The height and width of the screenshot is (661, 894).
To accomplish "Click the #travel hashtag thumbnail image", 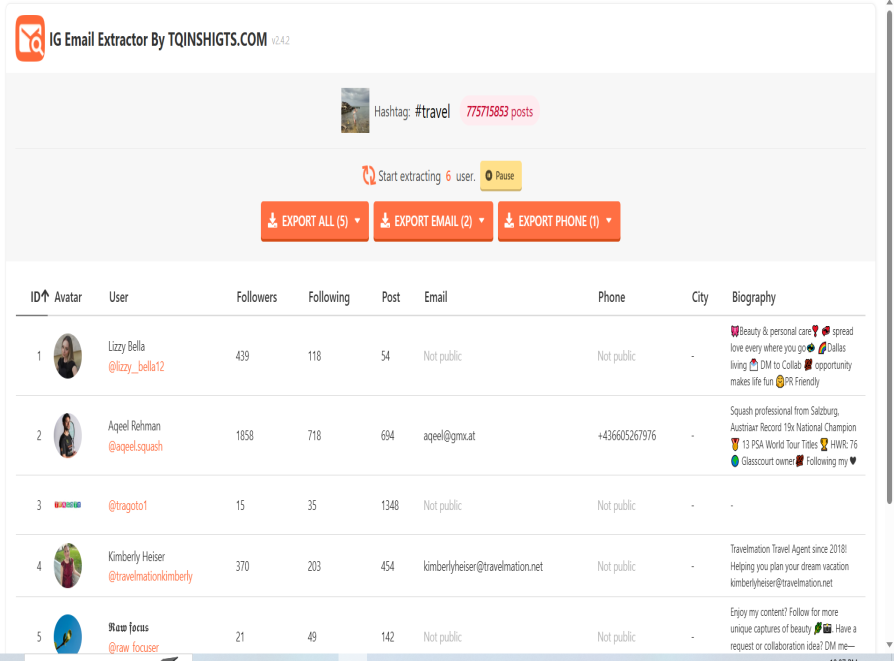I will point(355,110).
